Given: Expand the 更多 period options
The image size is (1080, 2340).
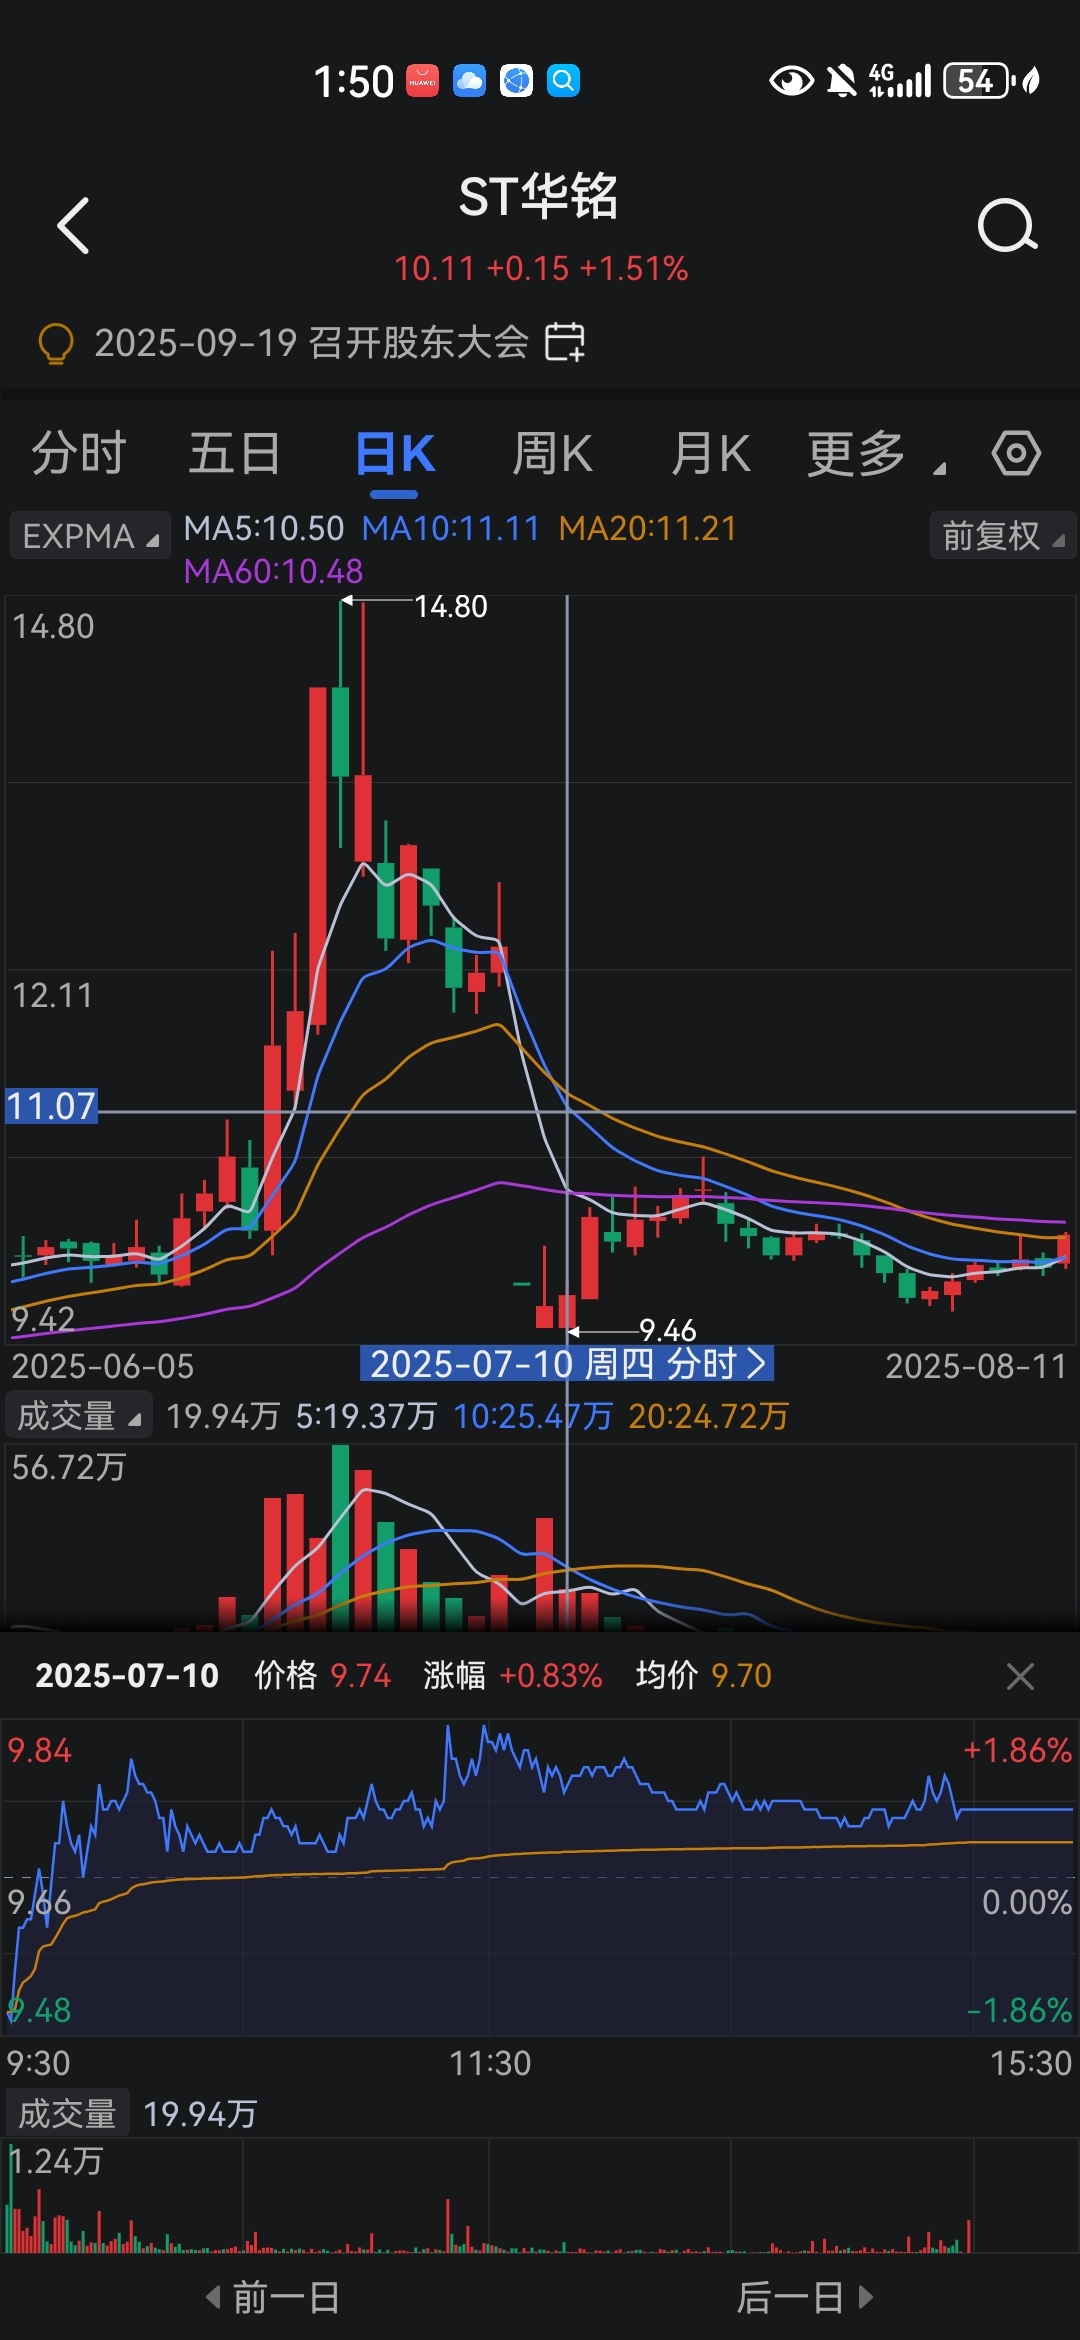Looking at the screenshot, I should 875,453.
